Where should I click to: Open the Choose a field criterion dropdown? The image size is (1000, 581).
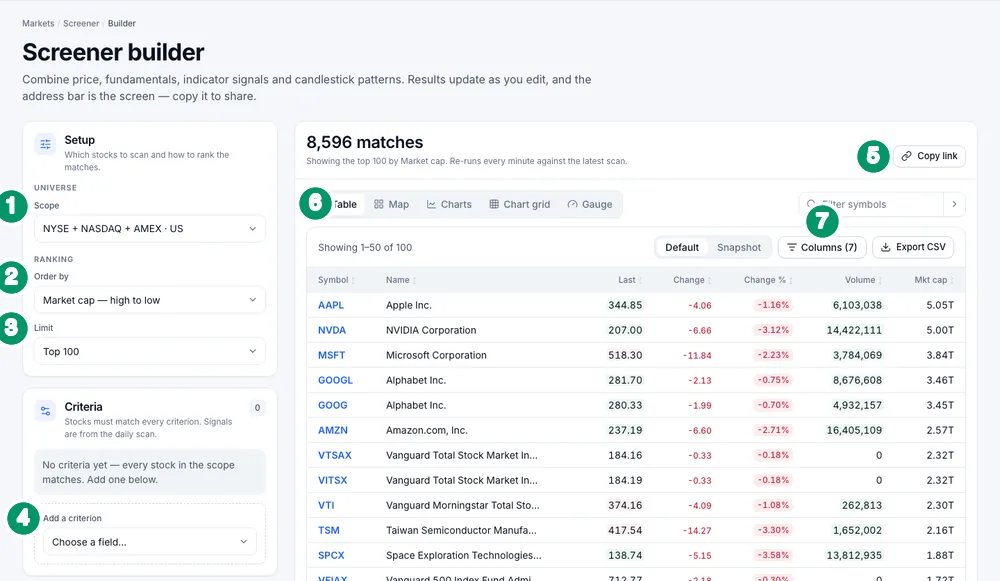(150, 542)
